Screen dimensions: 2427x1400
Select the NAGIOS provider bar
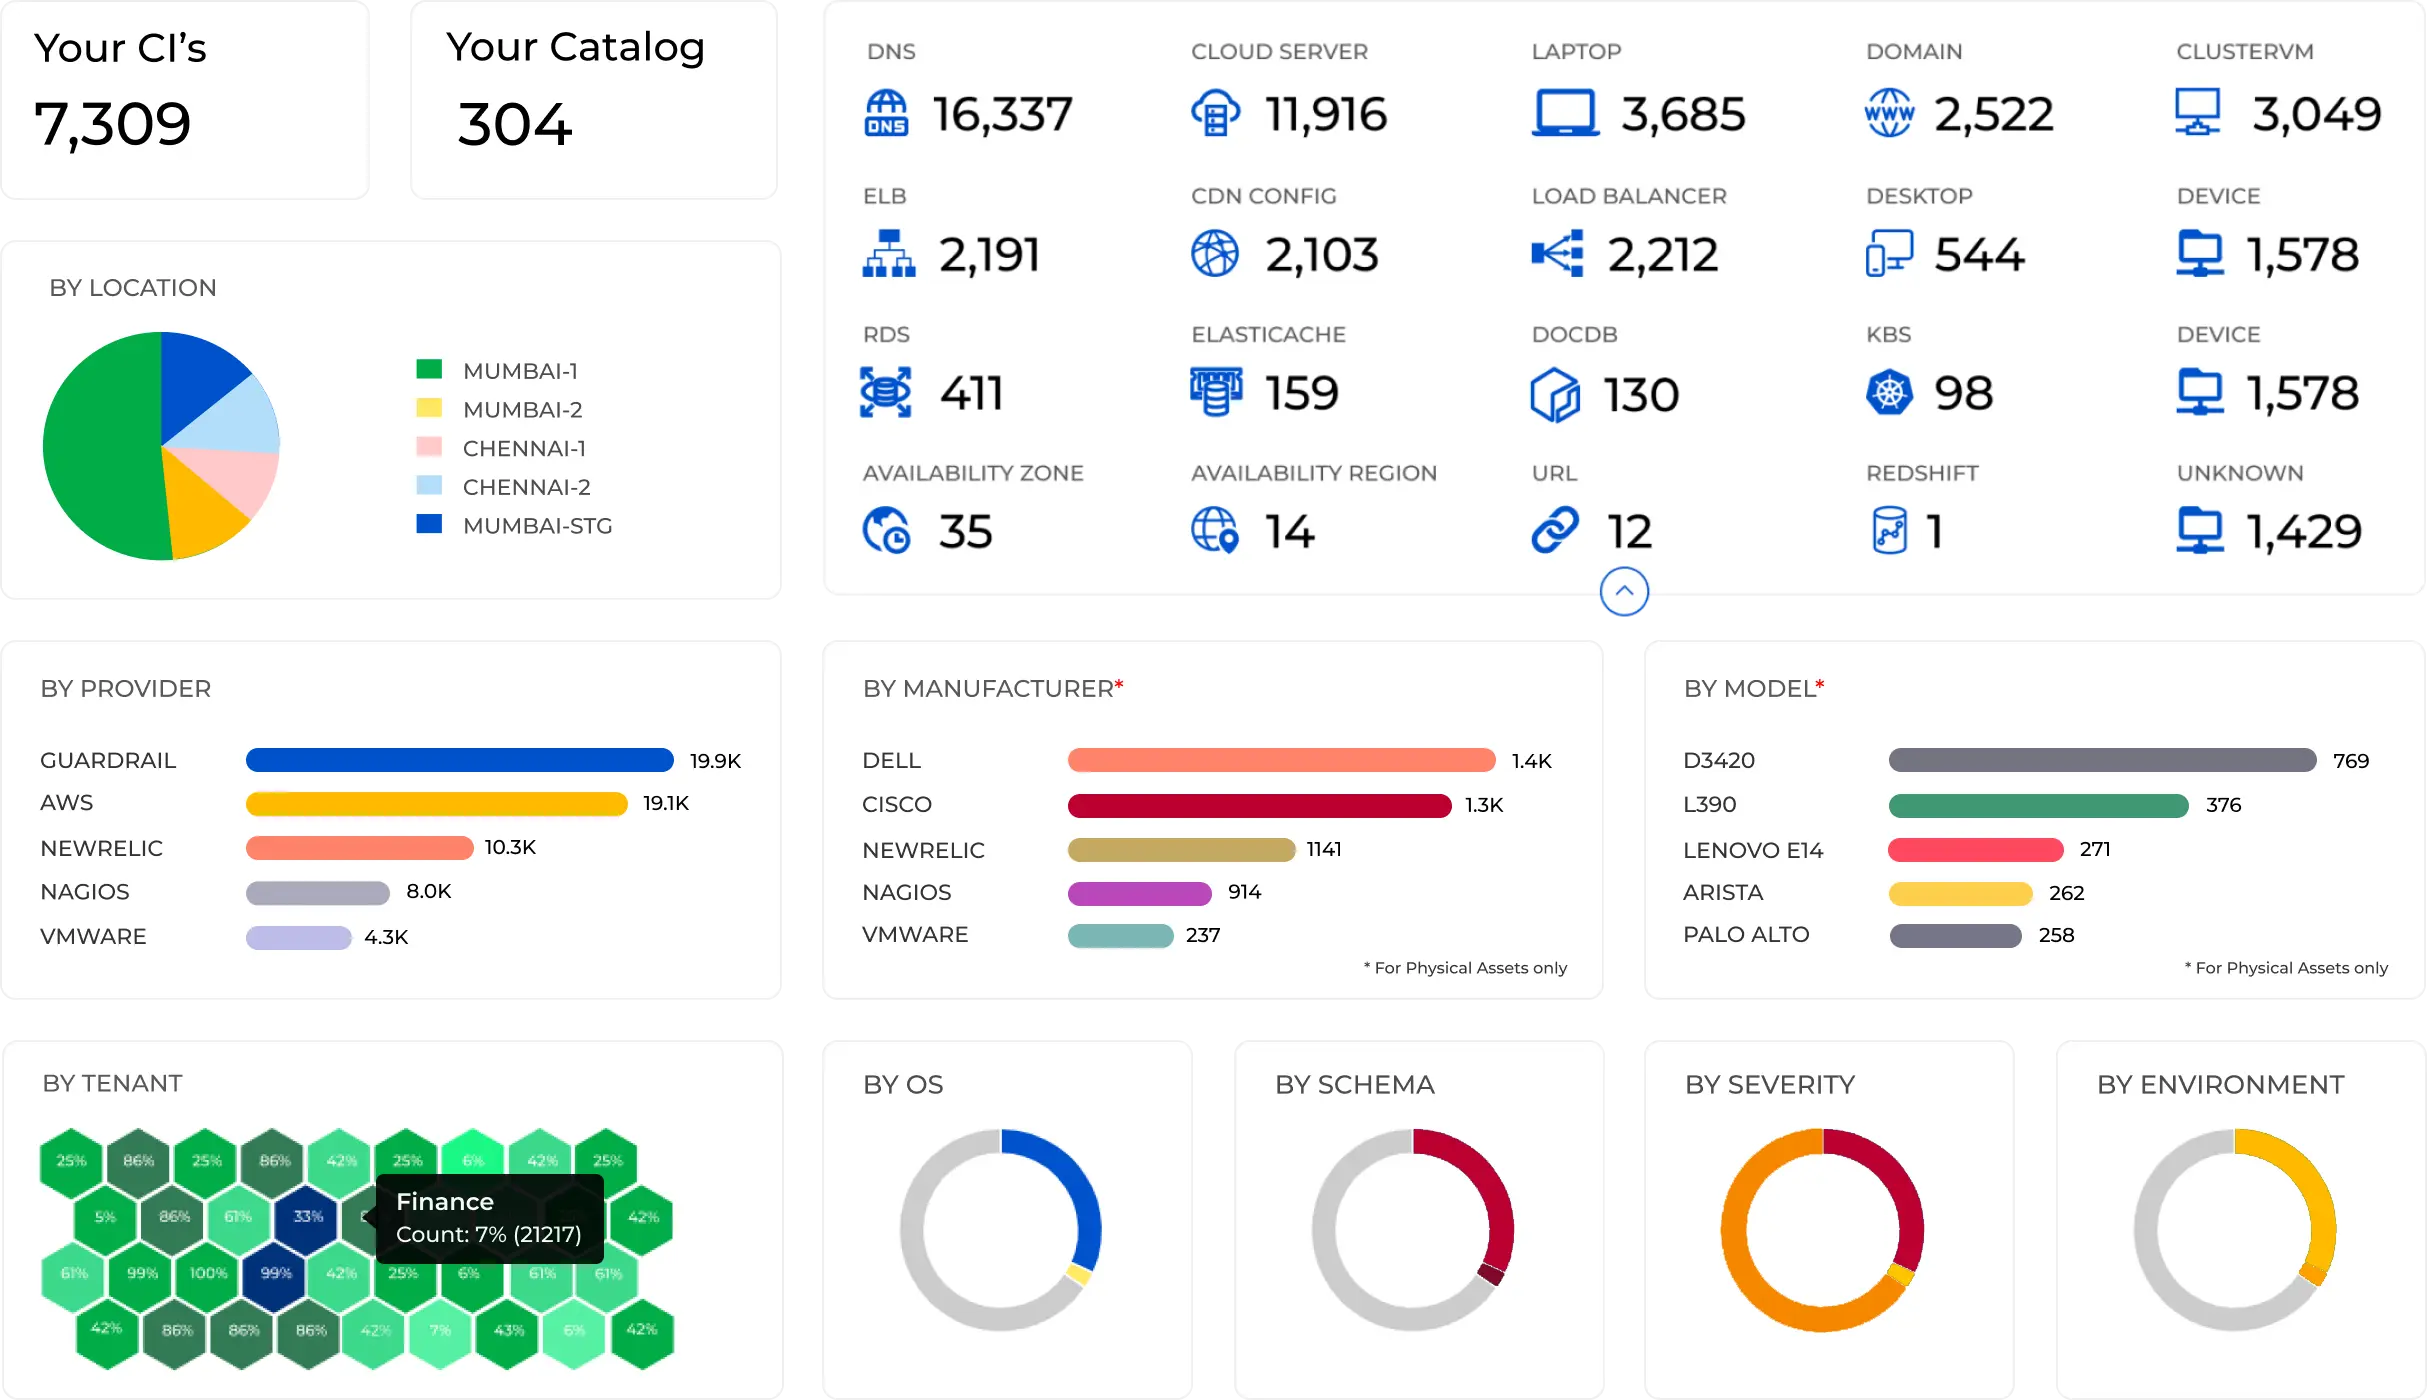coord(318,892)
